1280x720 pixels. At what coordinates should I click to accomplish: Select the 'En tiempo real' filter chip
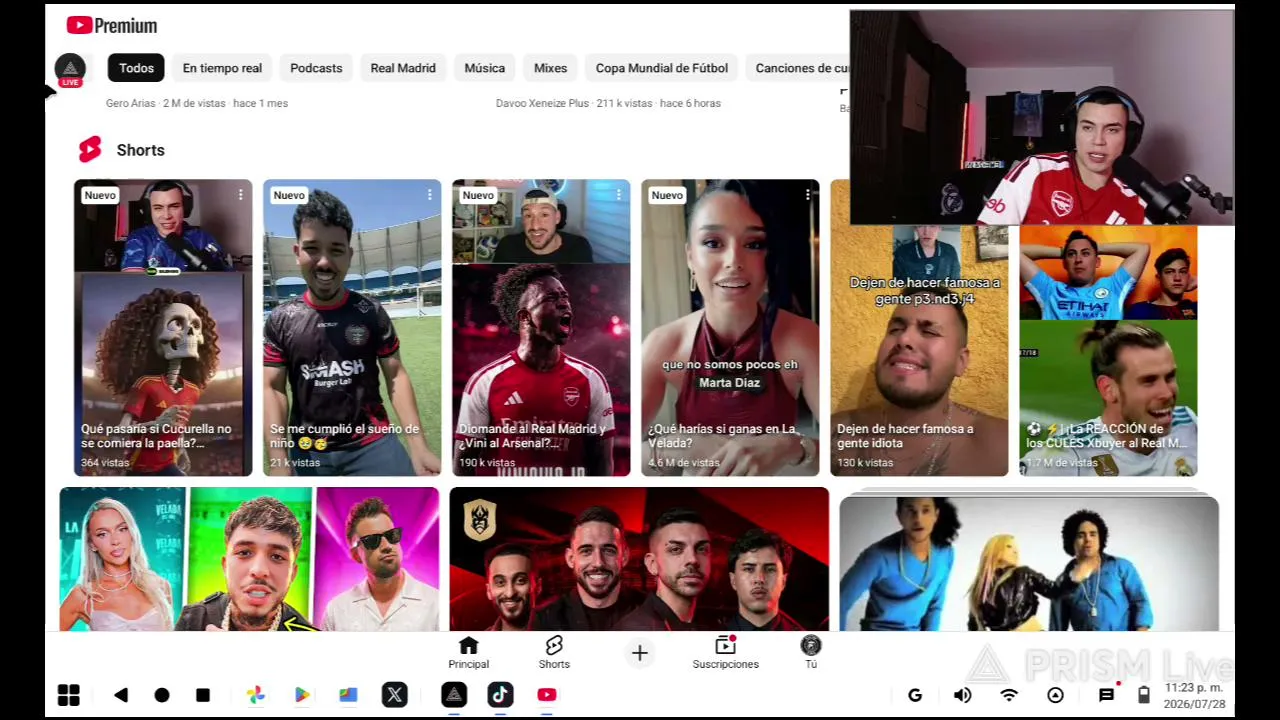pos(222,68)
